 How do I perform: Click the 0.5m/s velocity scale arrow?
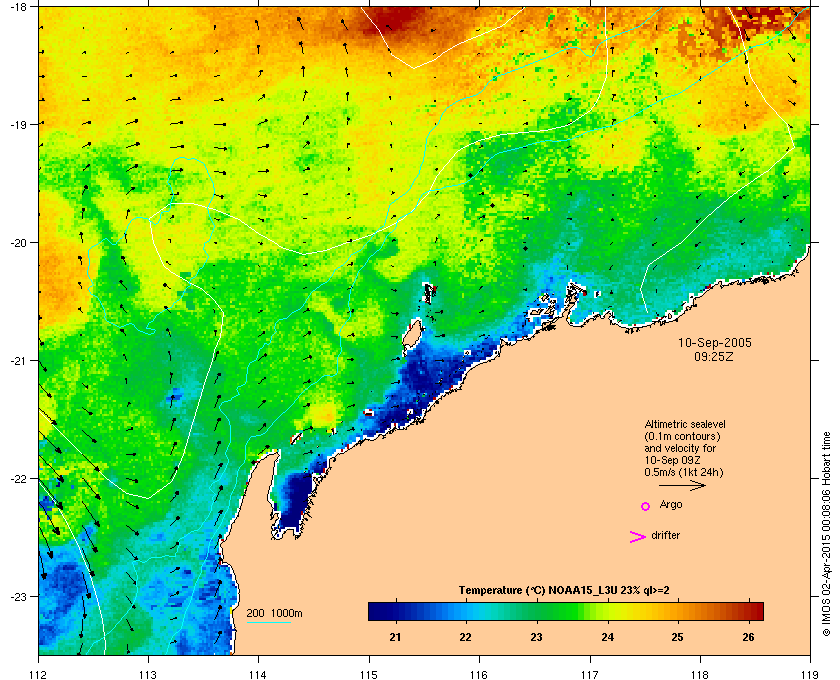[682, 486]
